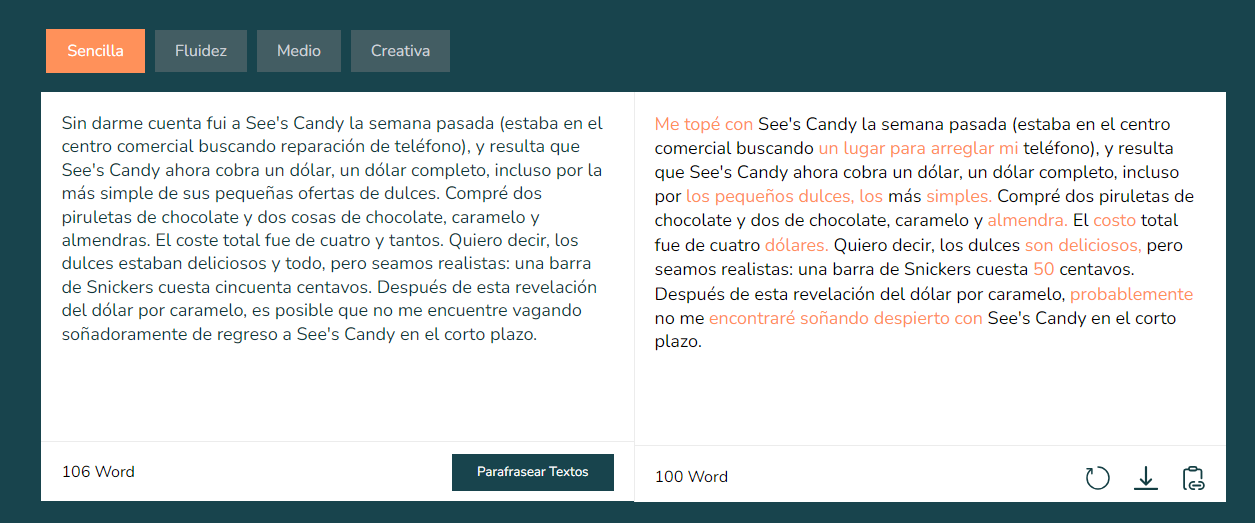
Task: Click the highlighted phrase "Me topé con"
Action: pyautogui.click(x=704, y=125)
